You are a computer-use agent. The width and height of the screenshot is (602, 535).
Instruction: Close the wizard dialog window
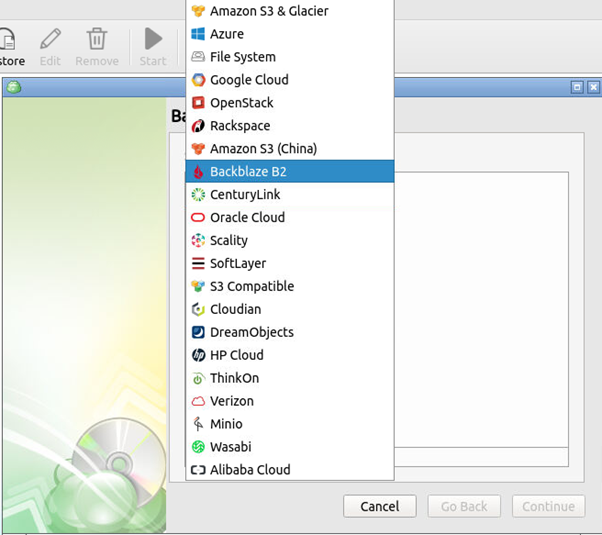click(594, 87)
